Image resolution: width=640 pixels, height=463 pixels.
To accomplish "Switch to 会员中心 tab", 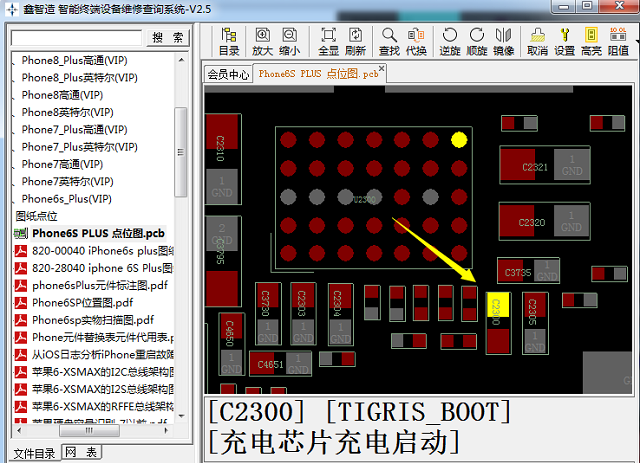I will pos(228,74).
